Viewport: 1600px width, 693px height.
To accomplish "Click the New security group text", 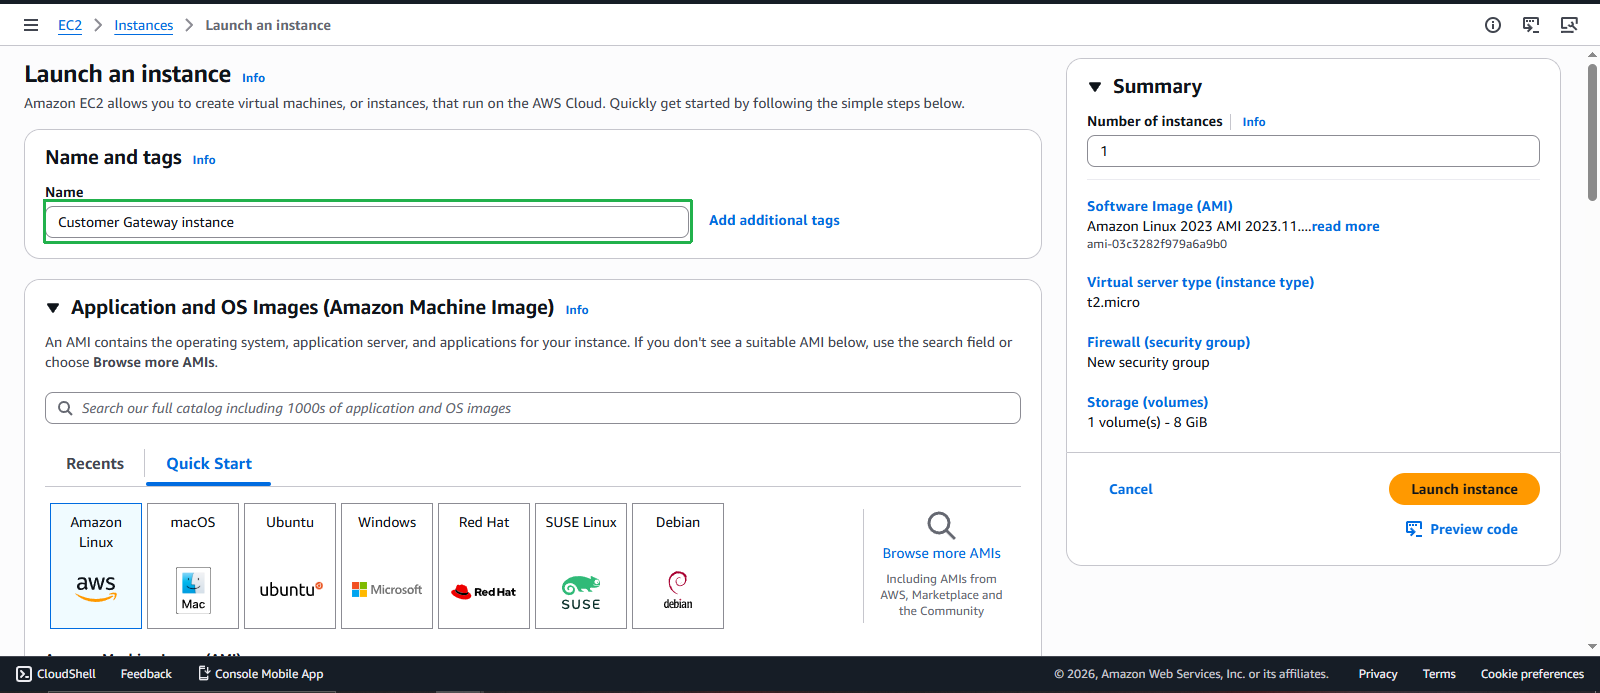I will pyautogui.click(x=1148, y=362).
